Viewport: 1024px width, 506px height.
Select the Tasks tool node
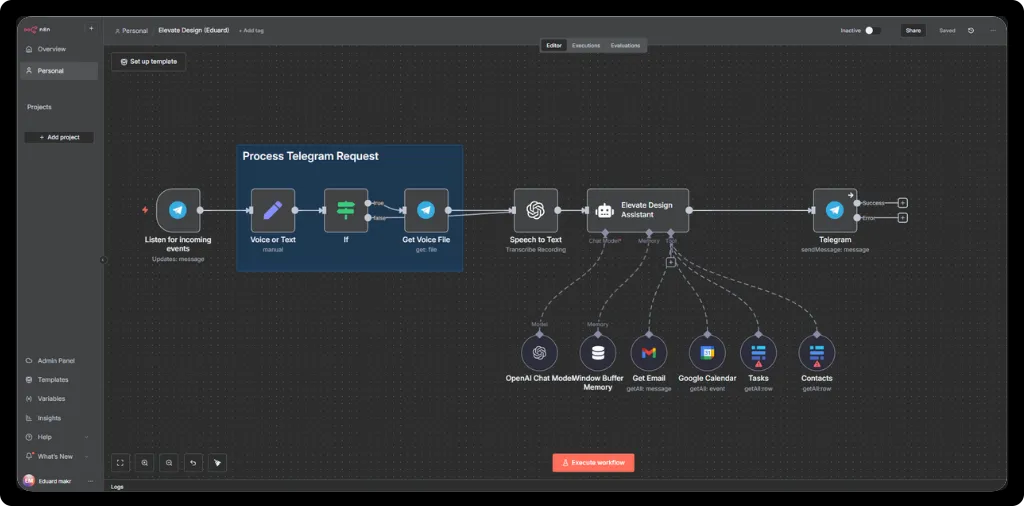coord(758,353)
